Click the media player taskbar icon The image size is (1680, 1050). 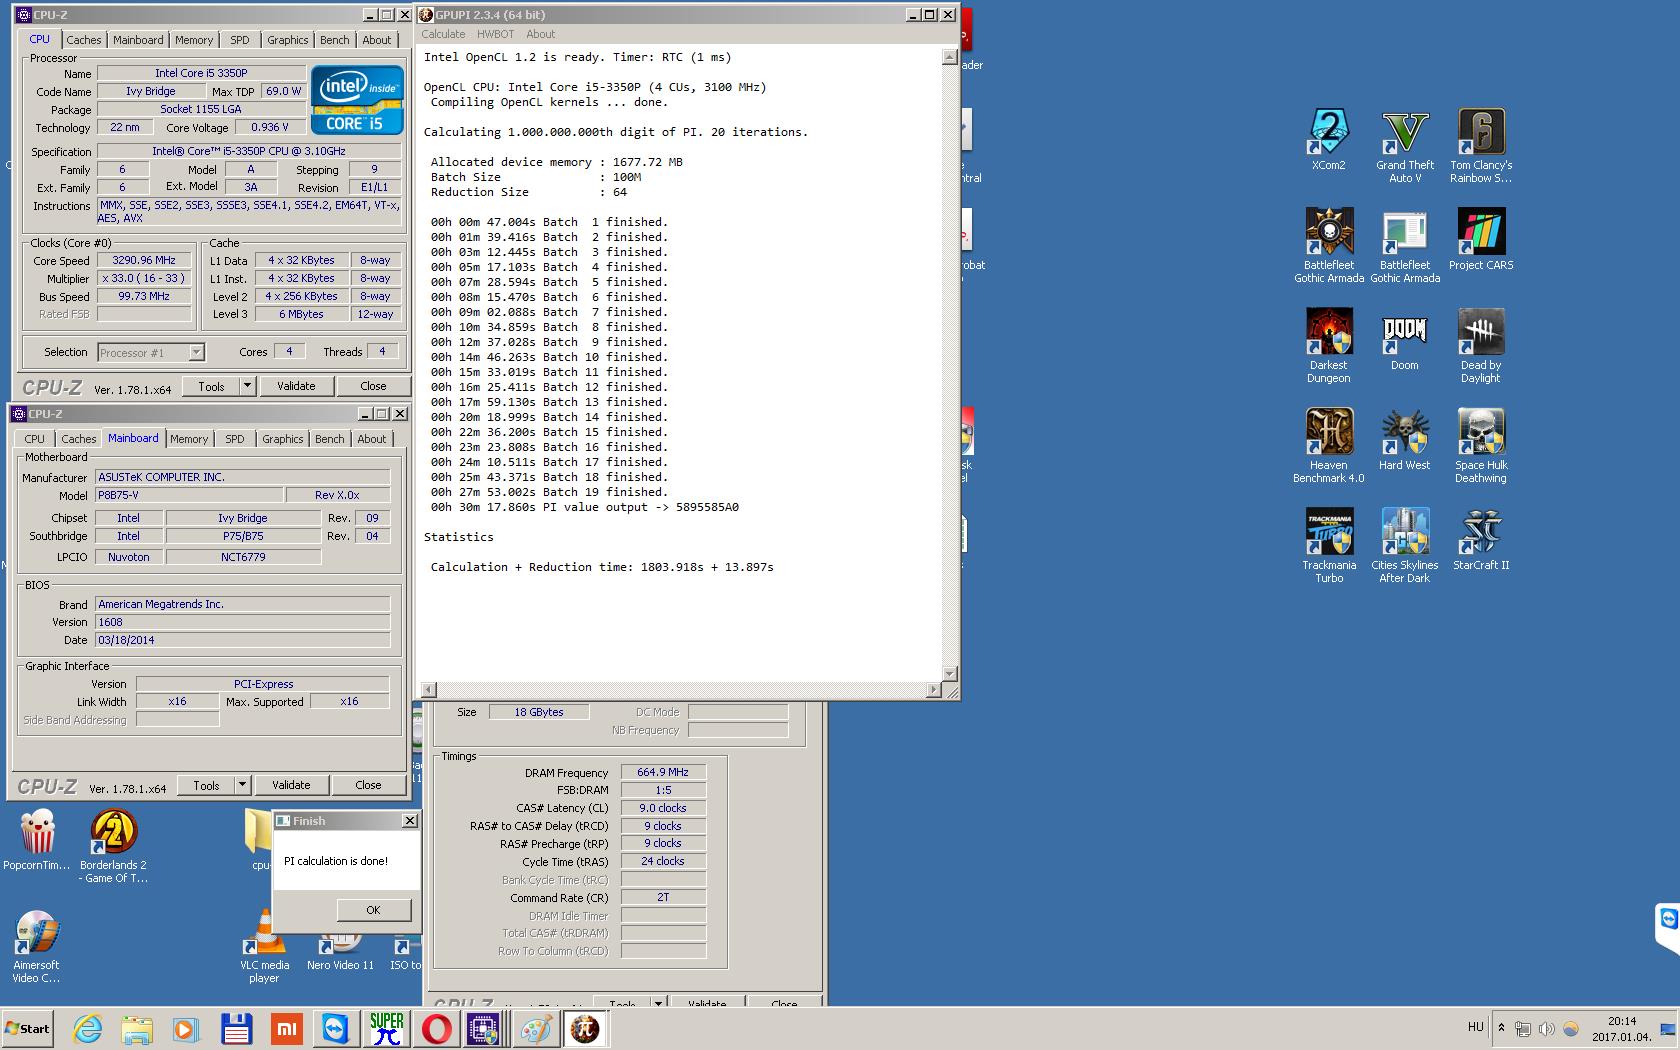tap(187, 1029)
